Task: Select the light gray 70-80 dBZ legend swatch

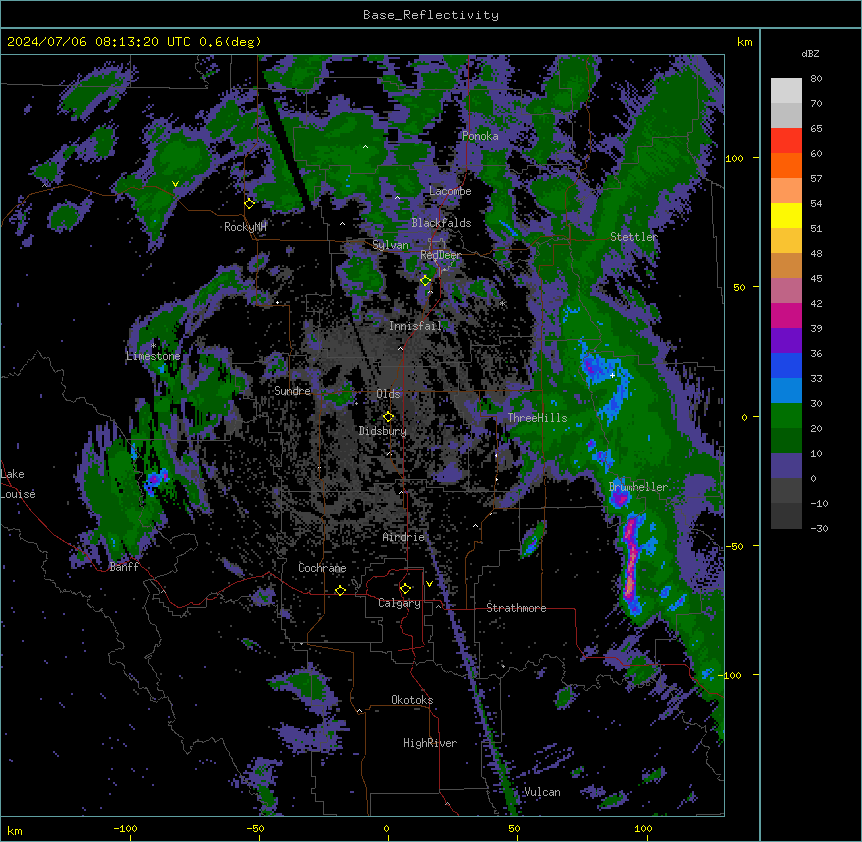Action: click(786, 91)
